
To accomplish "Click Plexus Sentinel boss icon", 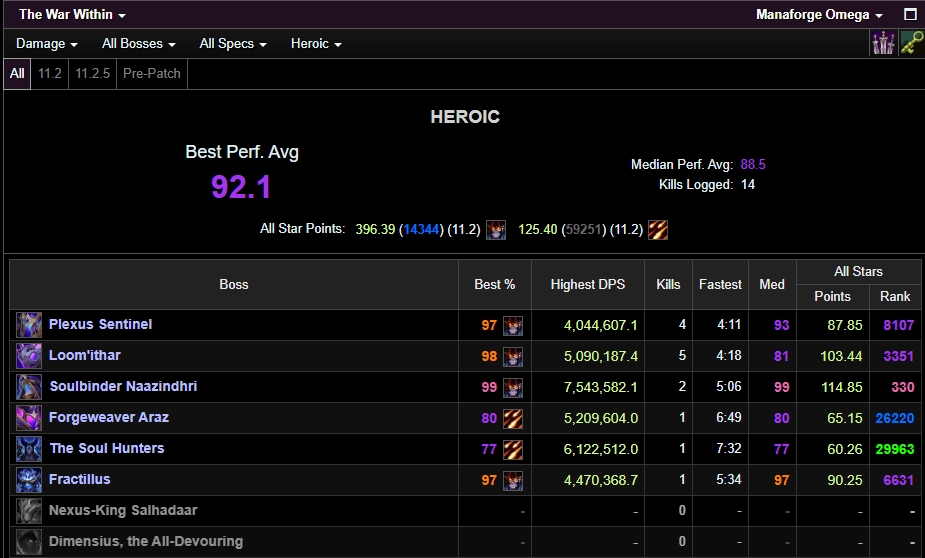I will (x=29, y=325).
